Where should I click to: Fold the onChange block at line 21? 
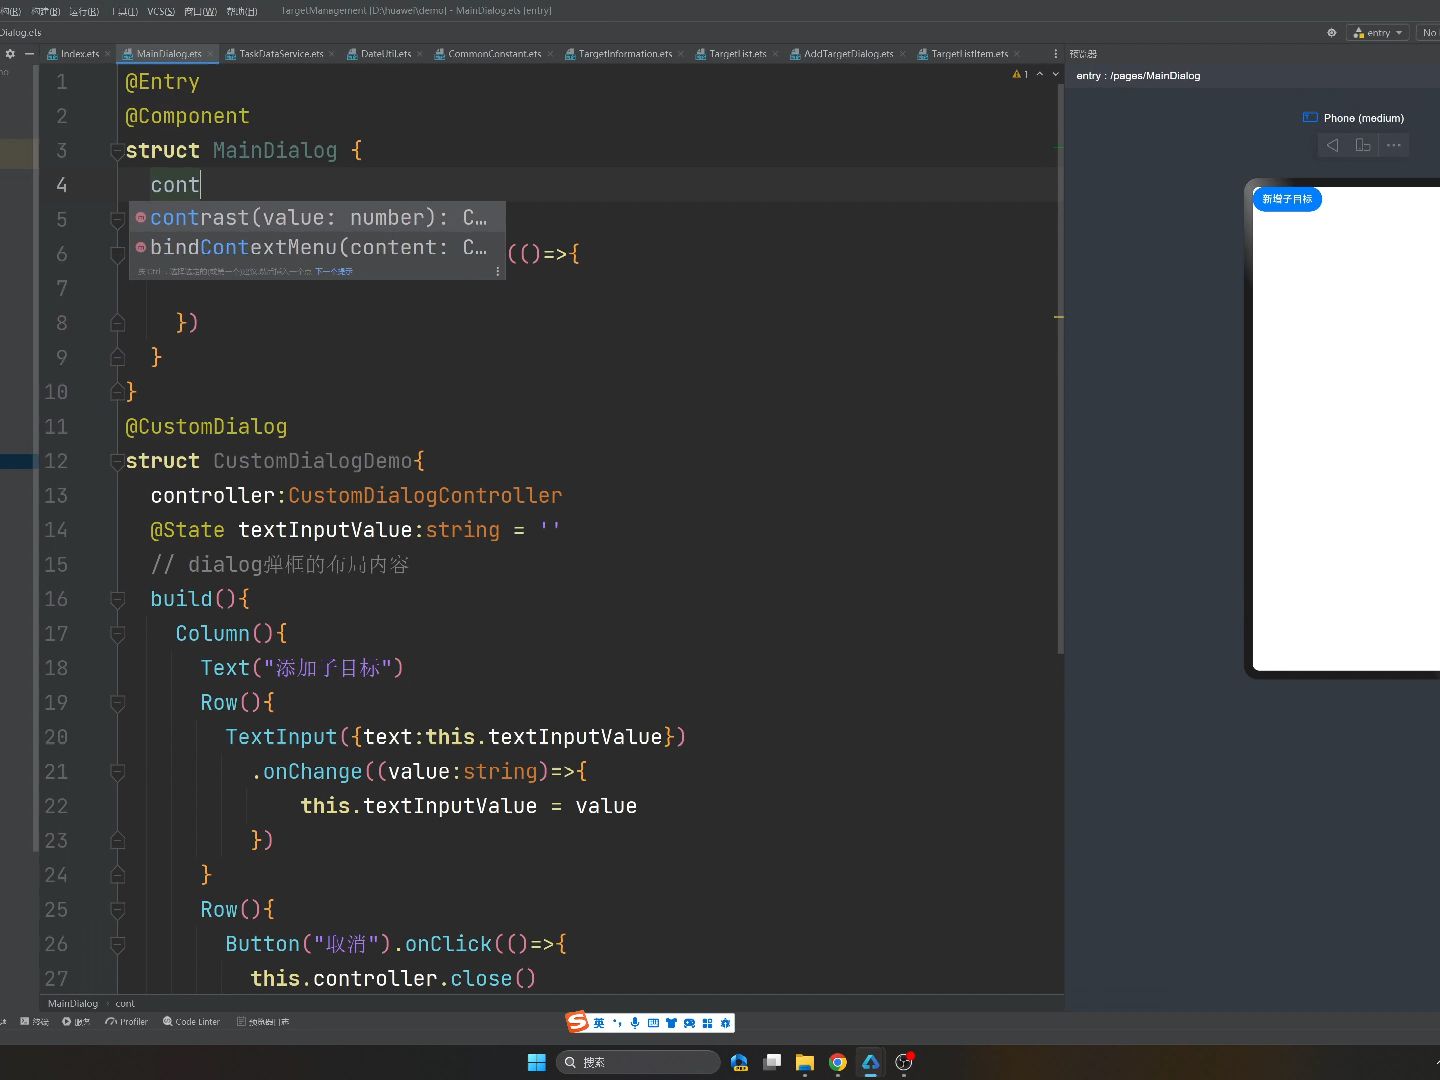coord(117,772)
